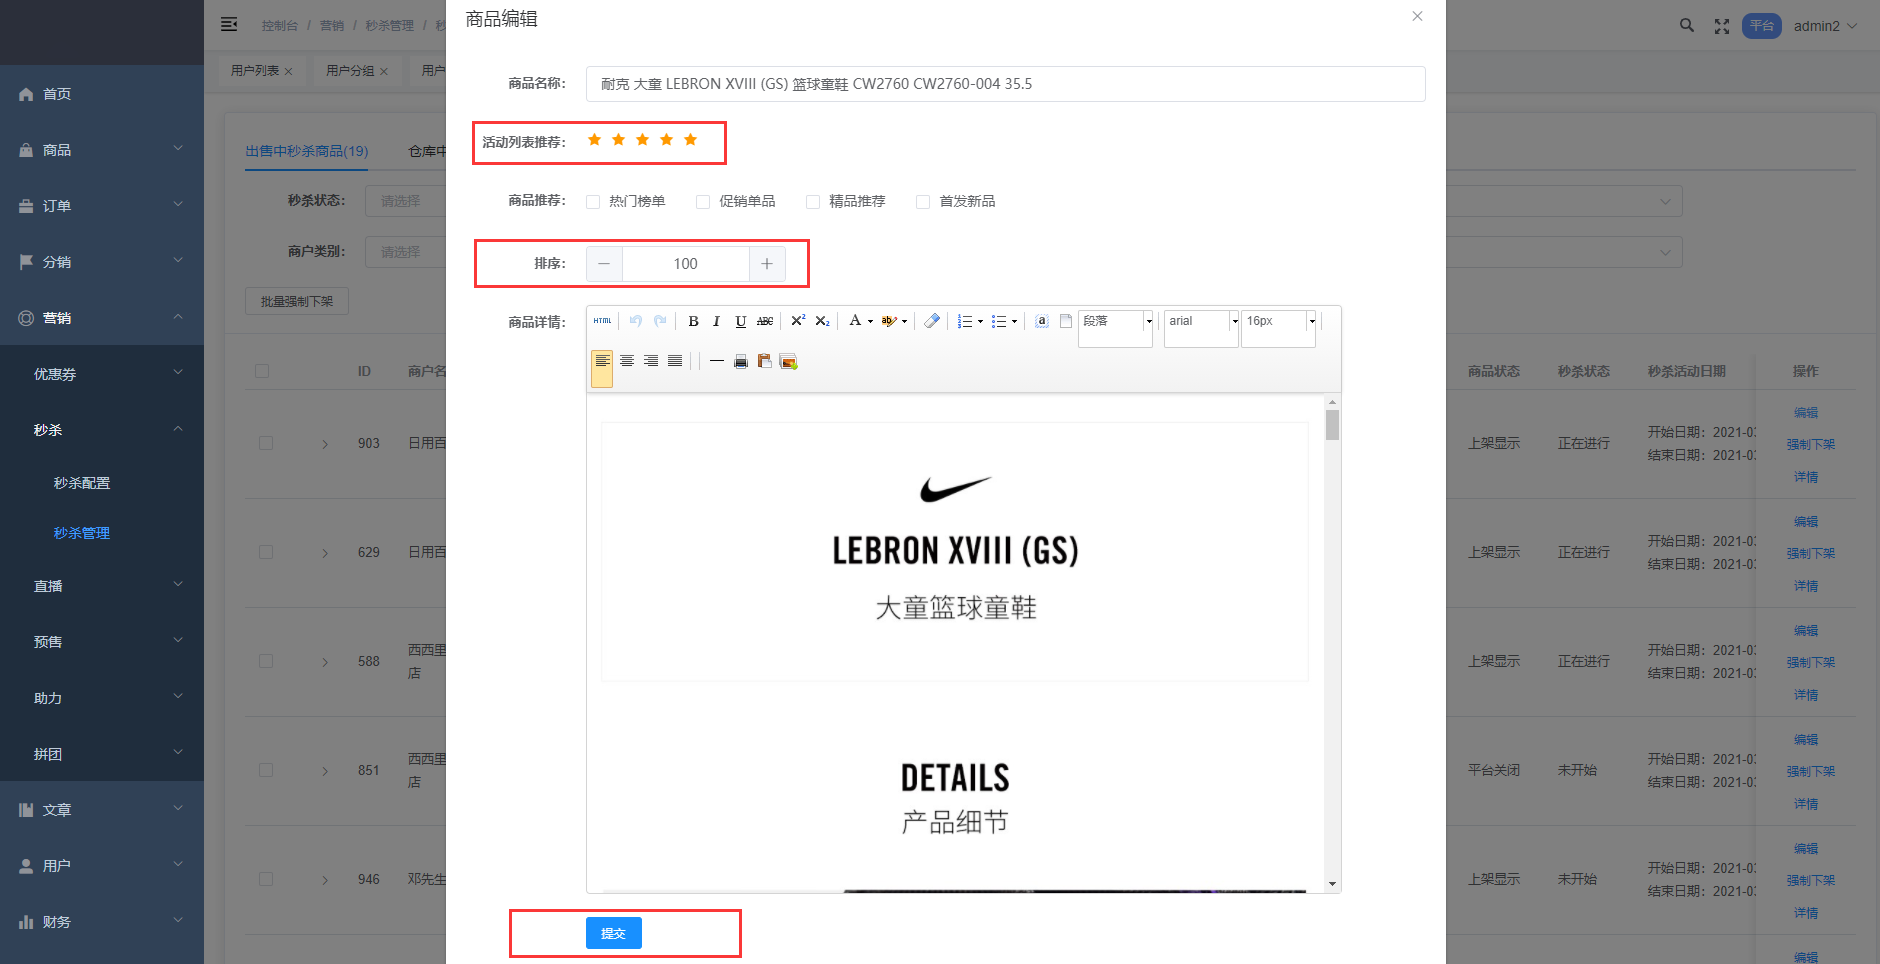
Task: Collapse the sidebar with hamburger icon
Action: click(x=229, y=24)
